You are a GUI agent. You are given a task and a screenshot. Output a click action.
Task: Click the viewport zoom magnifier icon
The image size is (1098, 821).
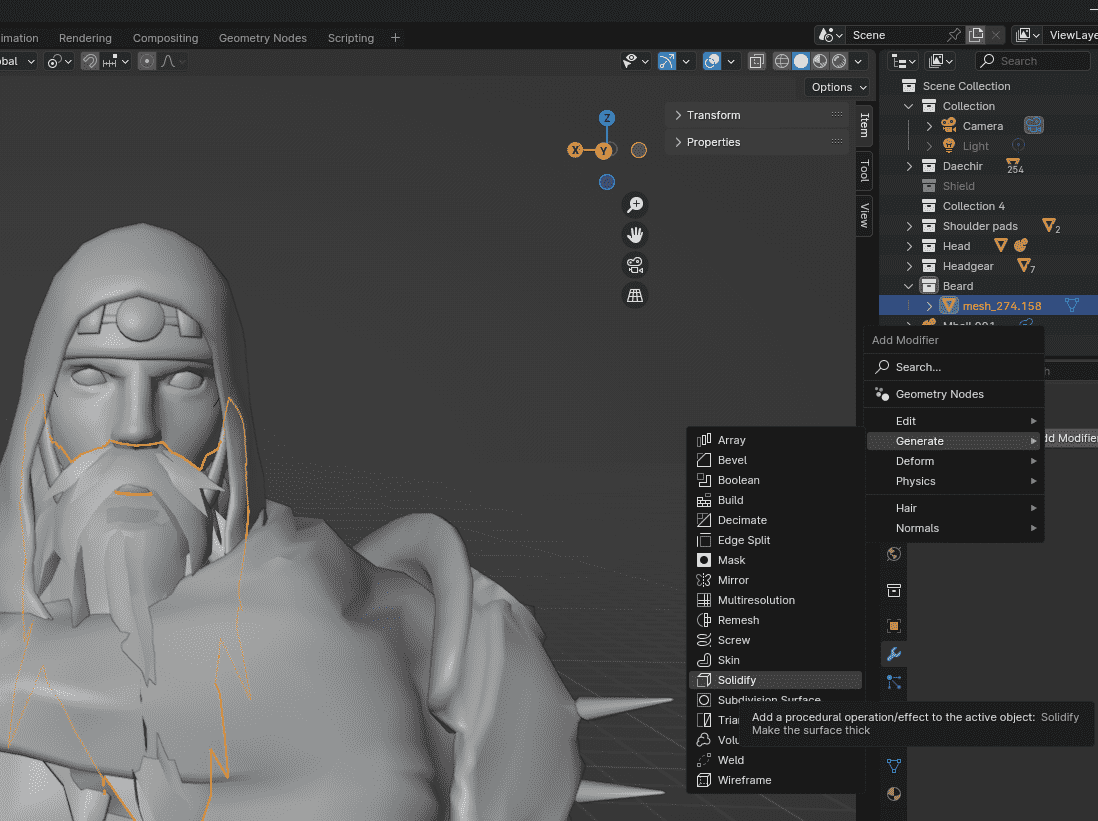(x=635, y=205)
